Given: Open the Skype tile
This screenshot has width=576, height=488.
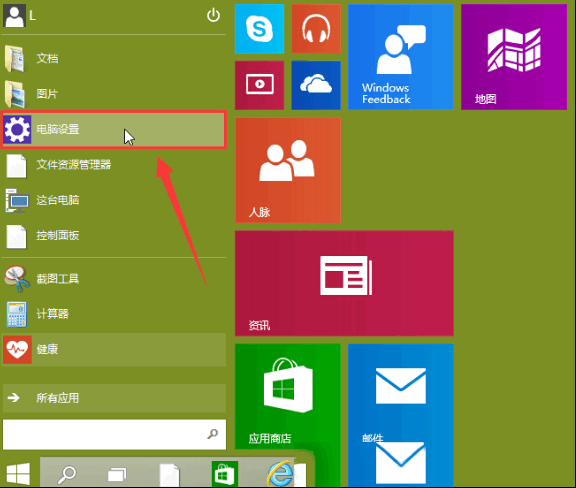Looking at the screenshot, I should pos(259,29).
